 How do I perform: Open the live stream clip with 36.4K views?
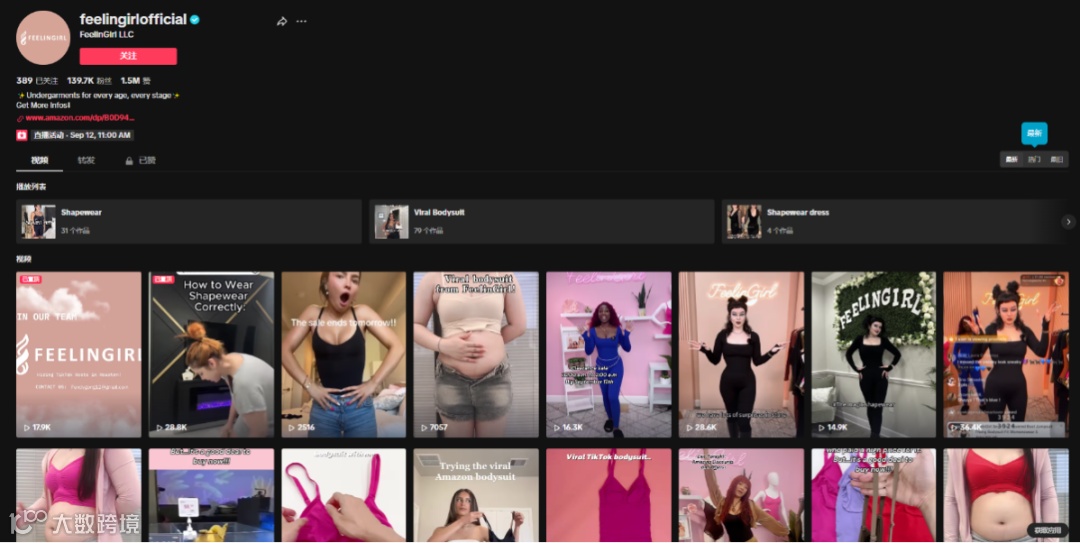click(1006, 354)
